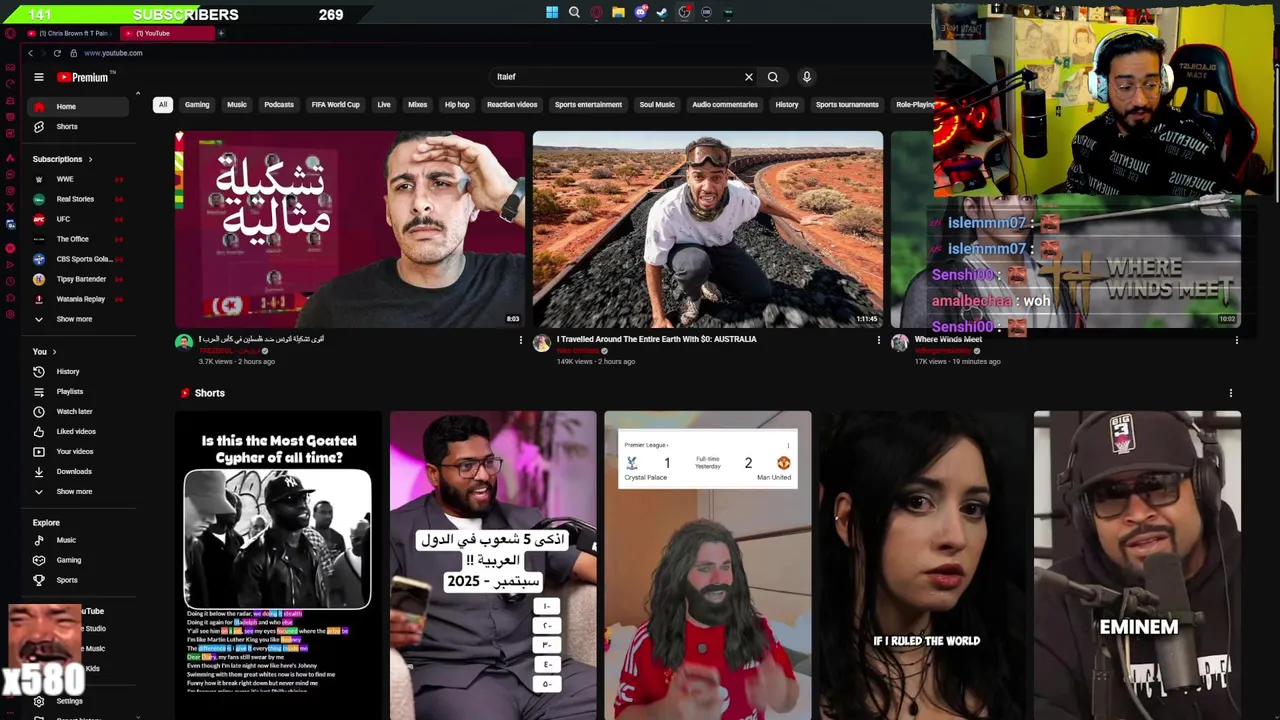This screenshot has height=720, width=1280.
Task: Expand the Subscriptions section arrow
Action: [90, 159]
